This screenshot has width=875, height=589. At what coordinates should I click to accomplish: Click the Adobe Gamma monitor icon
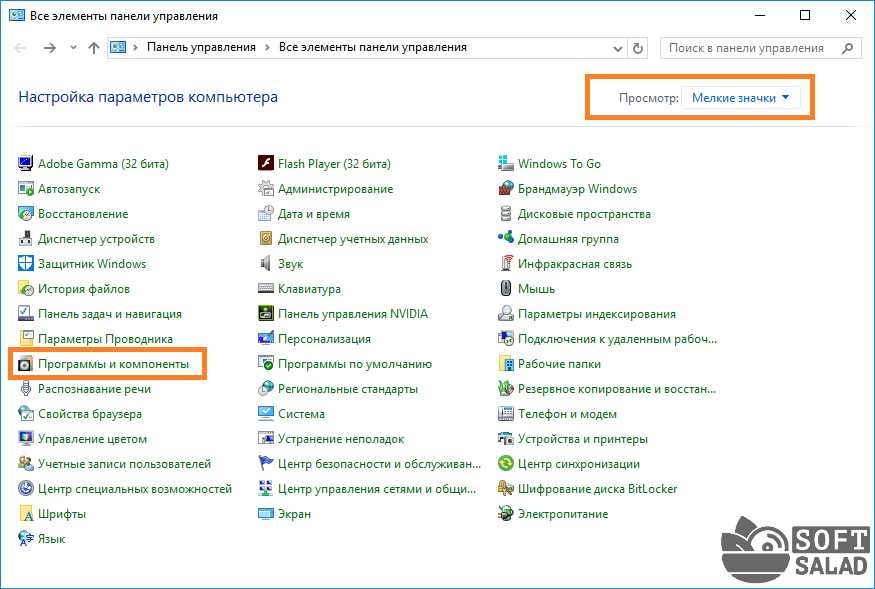26,164
